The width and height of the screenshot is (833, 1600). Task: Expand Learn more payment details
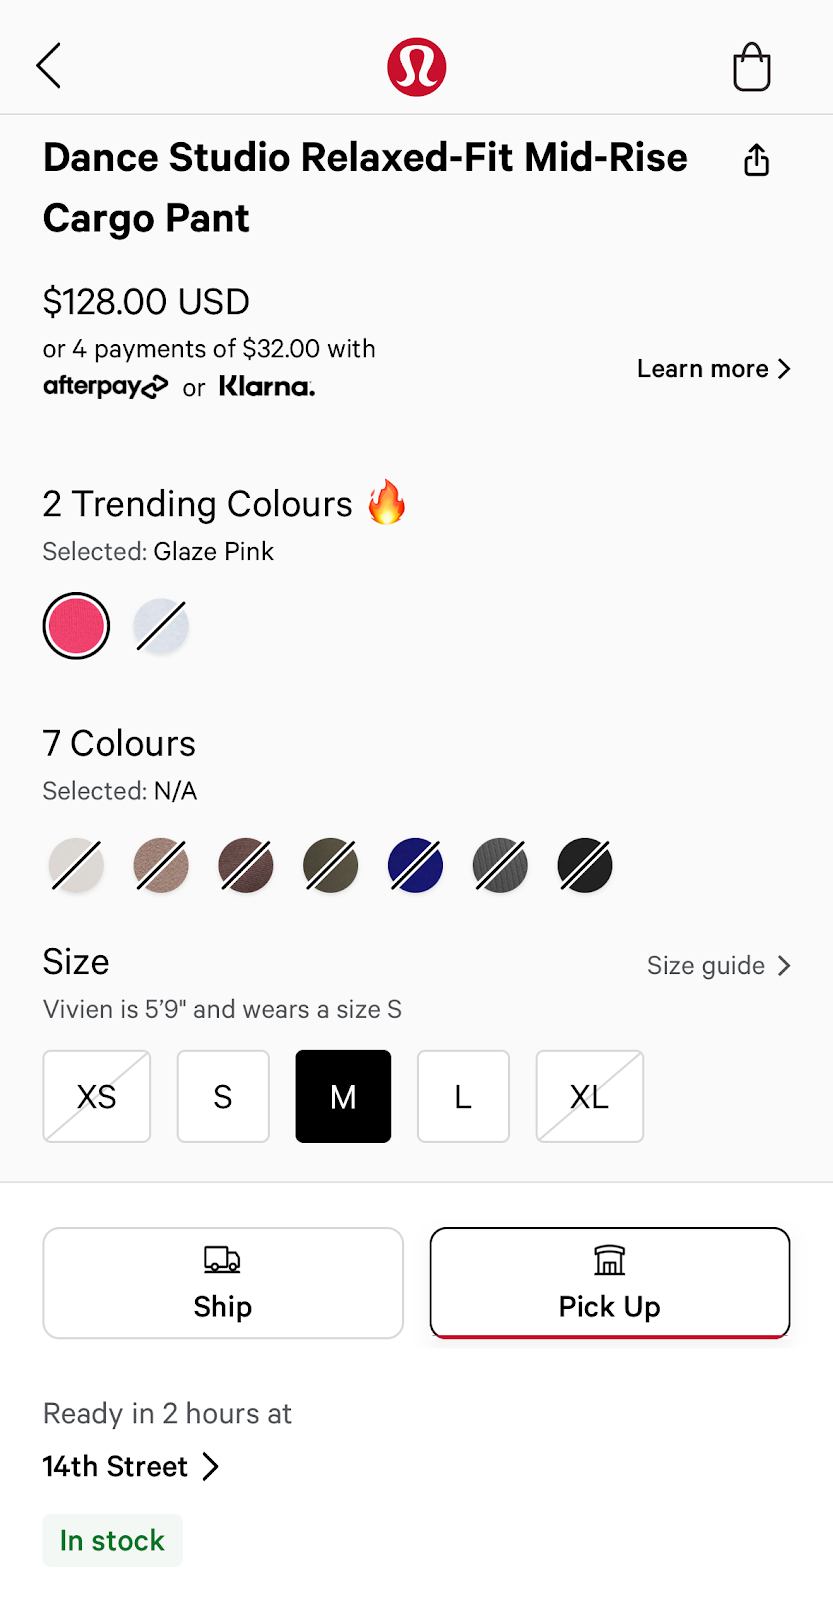[x=713, y=368]
